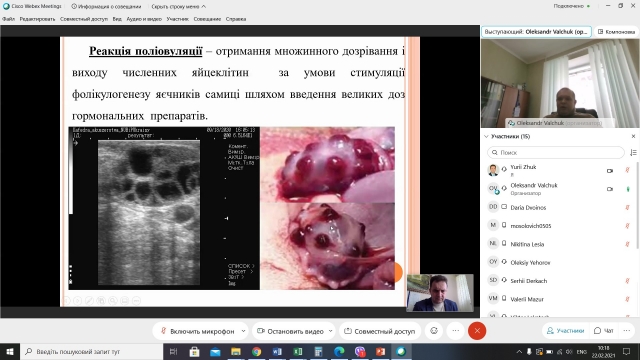Image resolution: width=640 pixels, height=360 pixels.
Task: Open the Редактировать menu
Action: (x=37, y=19)
